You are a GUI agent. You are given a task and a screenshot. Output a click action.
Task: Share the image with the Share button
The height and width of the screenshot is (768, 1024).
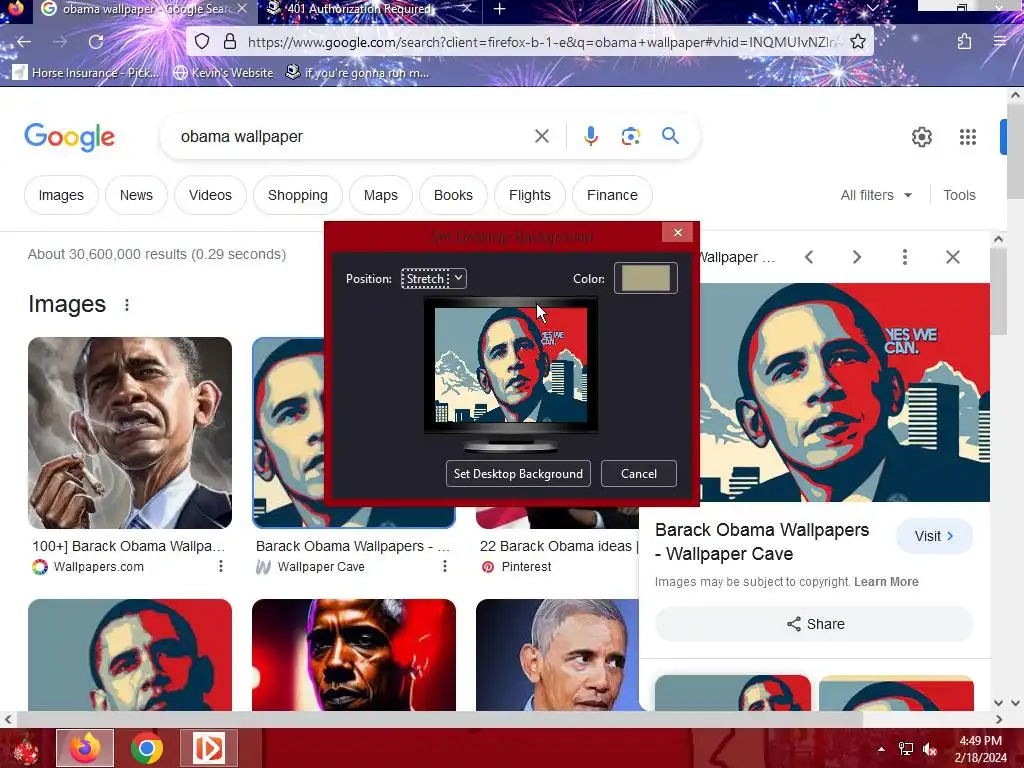(815, 624)
